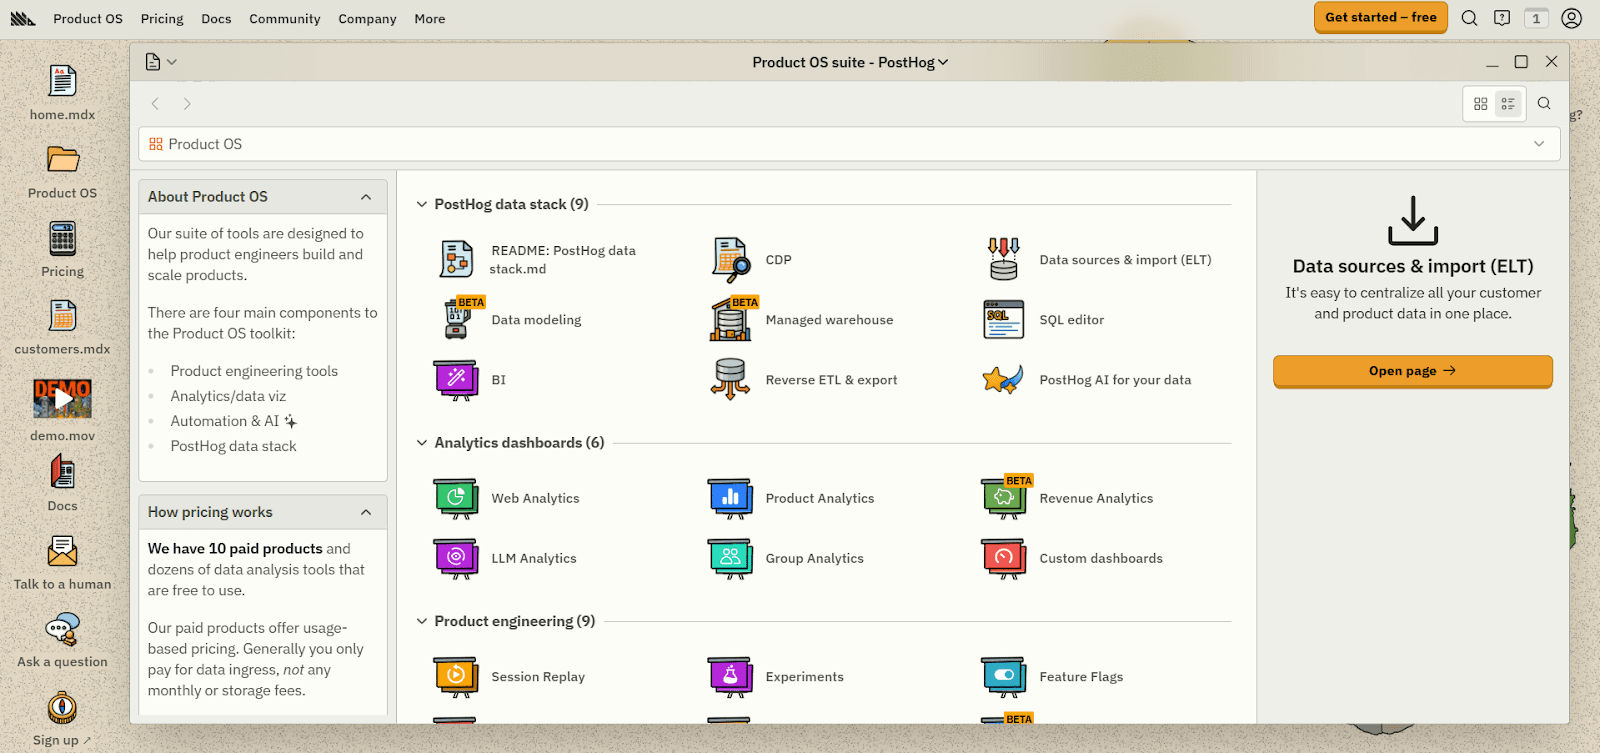
Task: Open the document icon dropdown in the title bar
Action: pos(161,62)
